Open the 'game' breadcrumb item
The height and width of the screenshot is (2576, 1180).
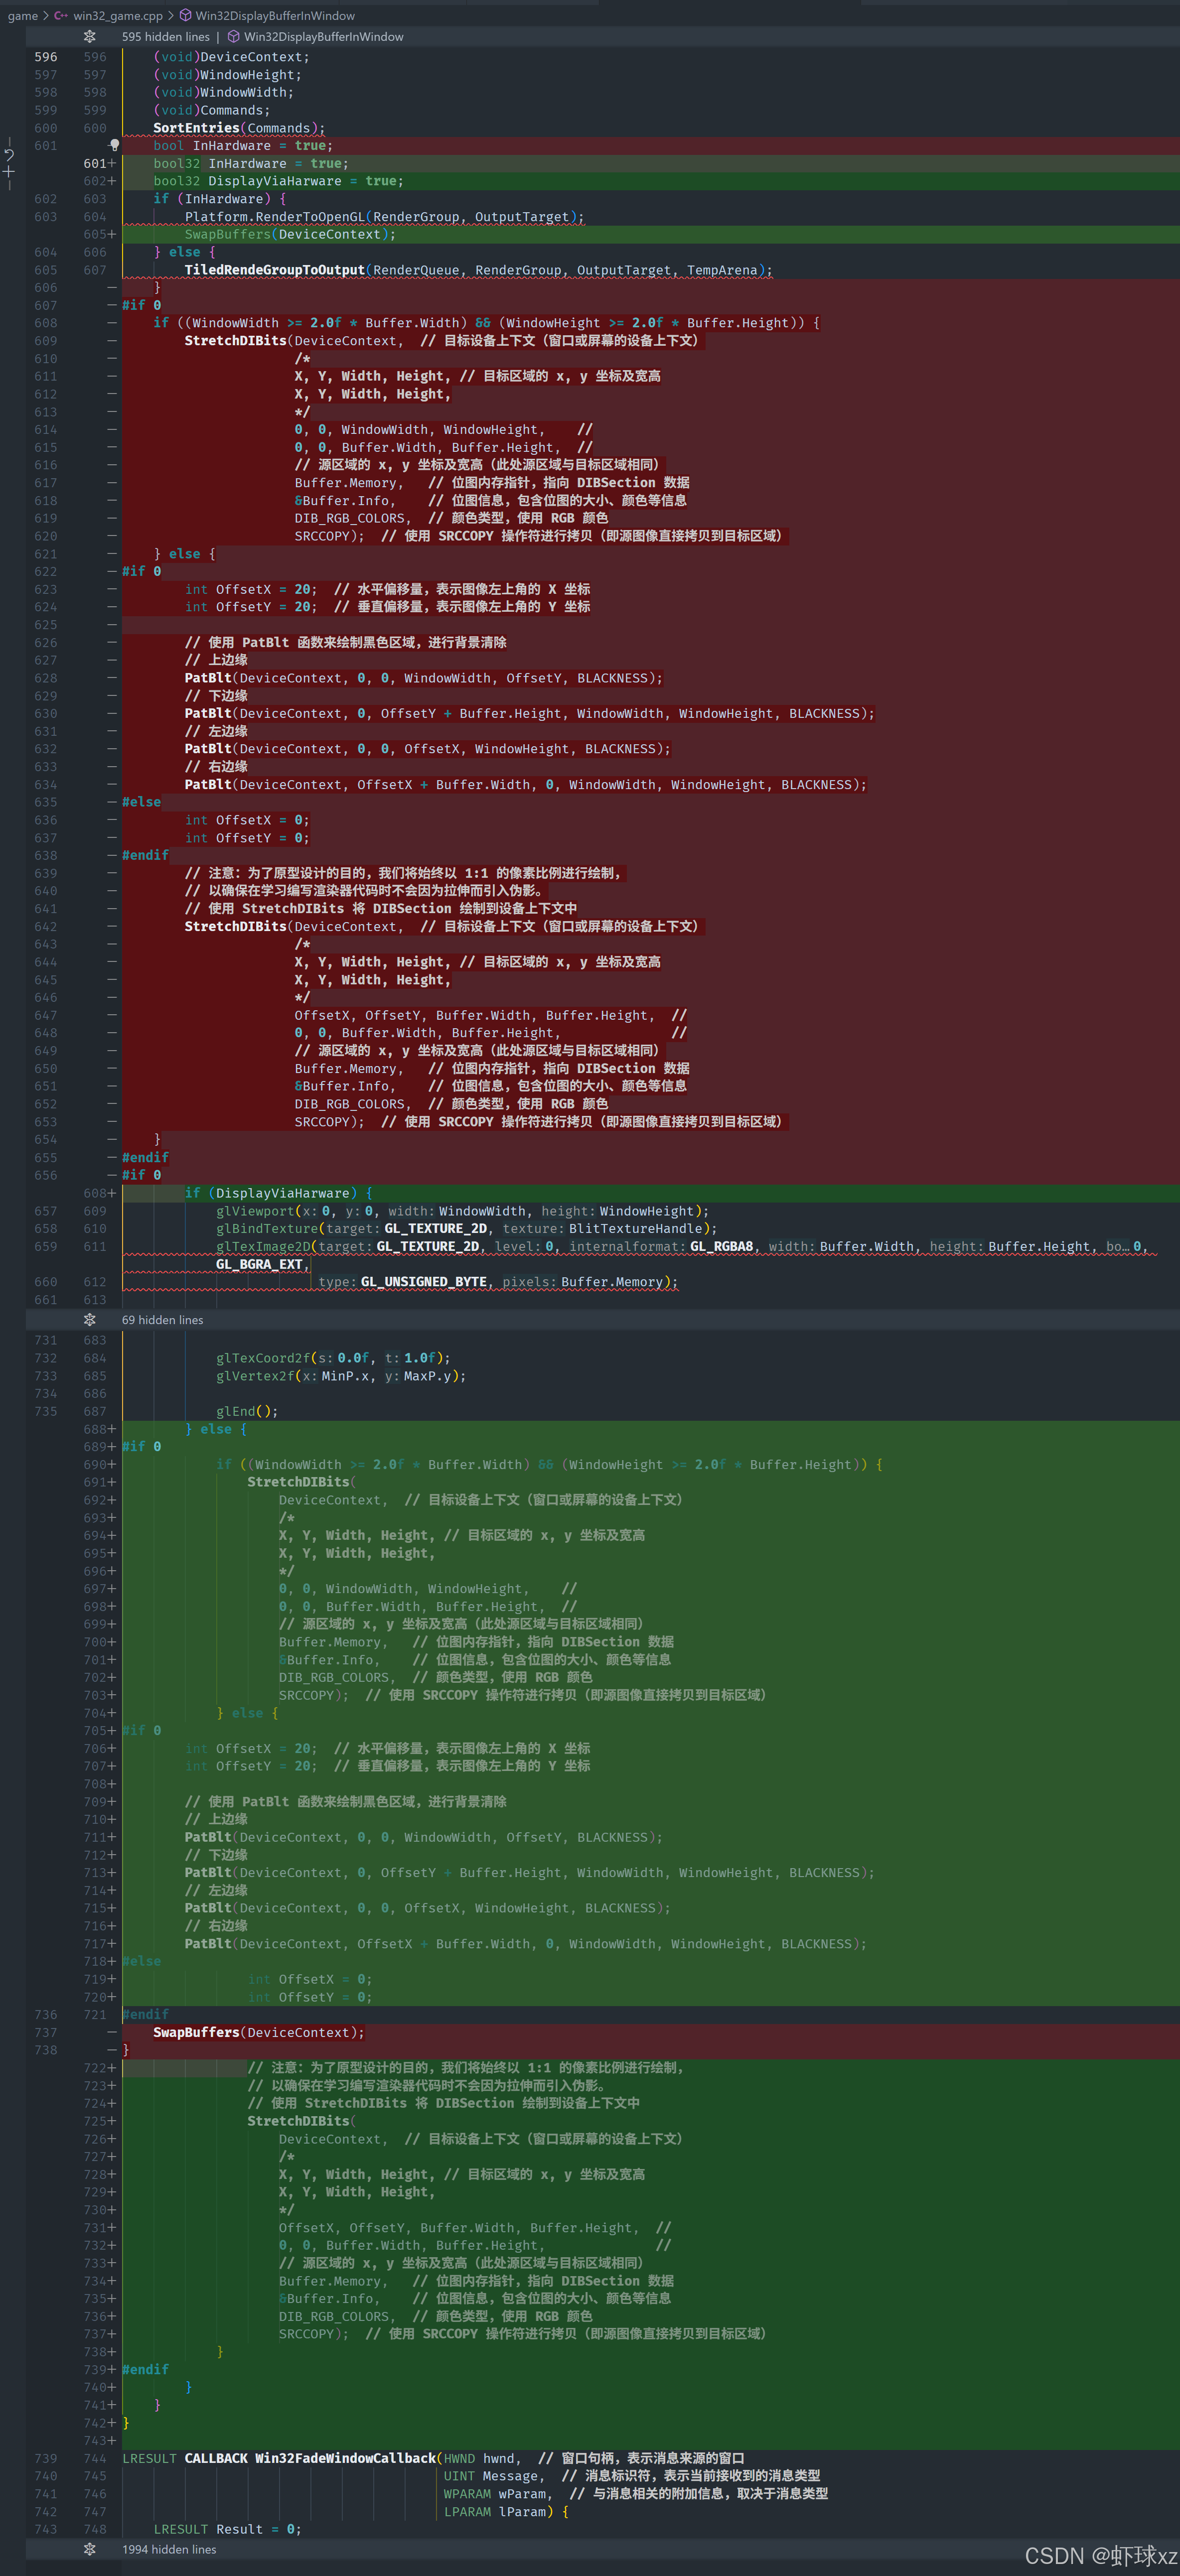click(22, 15)
